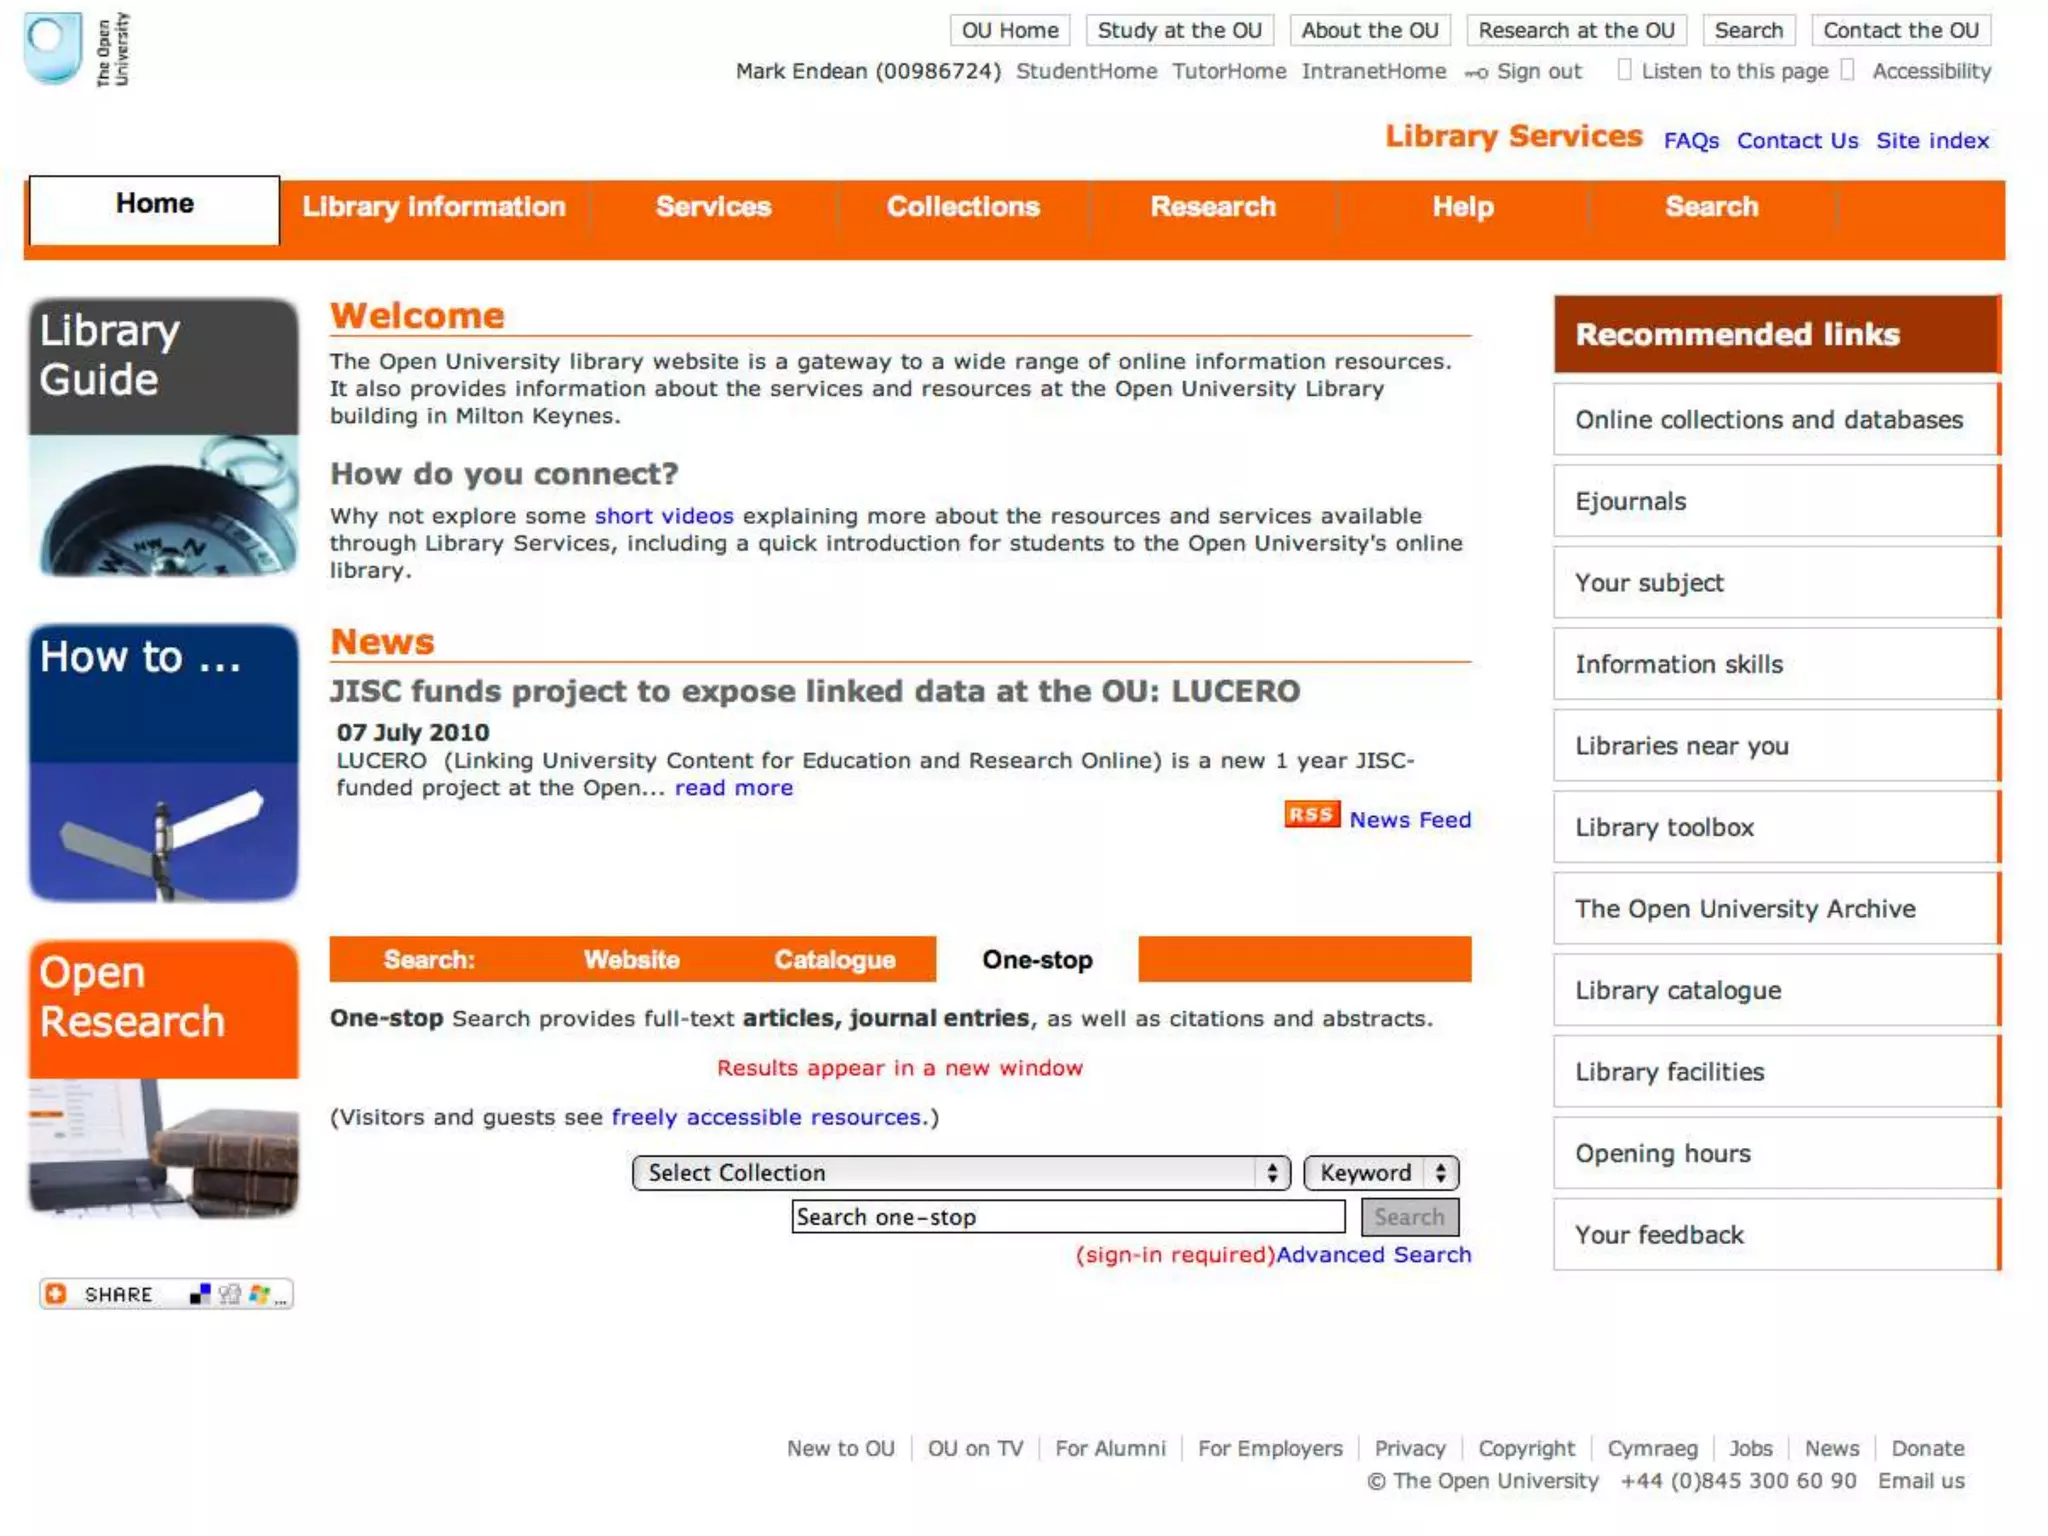Viewport: 2048px width, 1536px height.
Task: Toggle the Listen to this page box
Action: 1624,70
